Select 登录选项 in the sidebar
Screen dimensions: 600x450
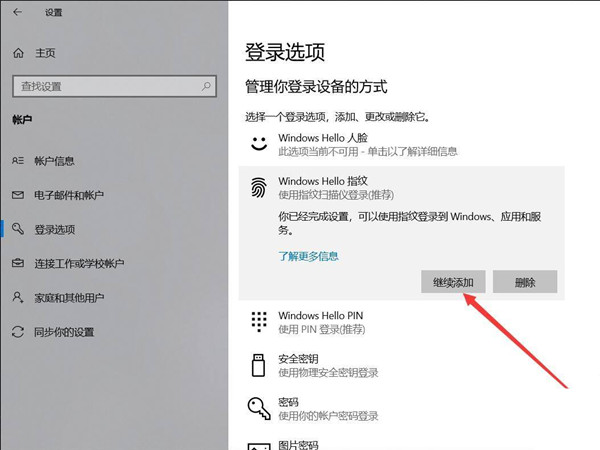pyautogui.click(x=54, y=229)
